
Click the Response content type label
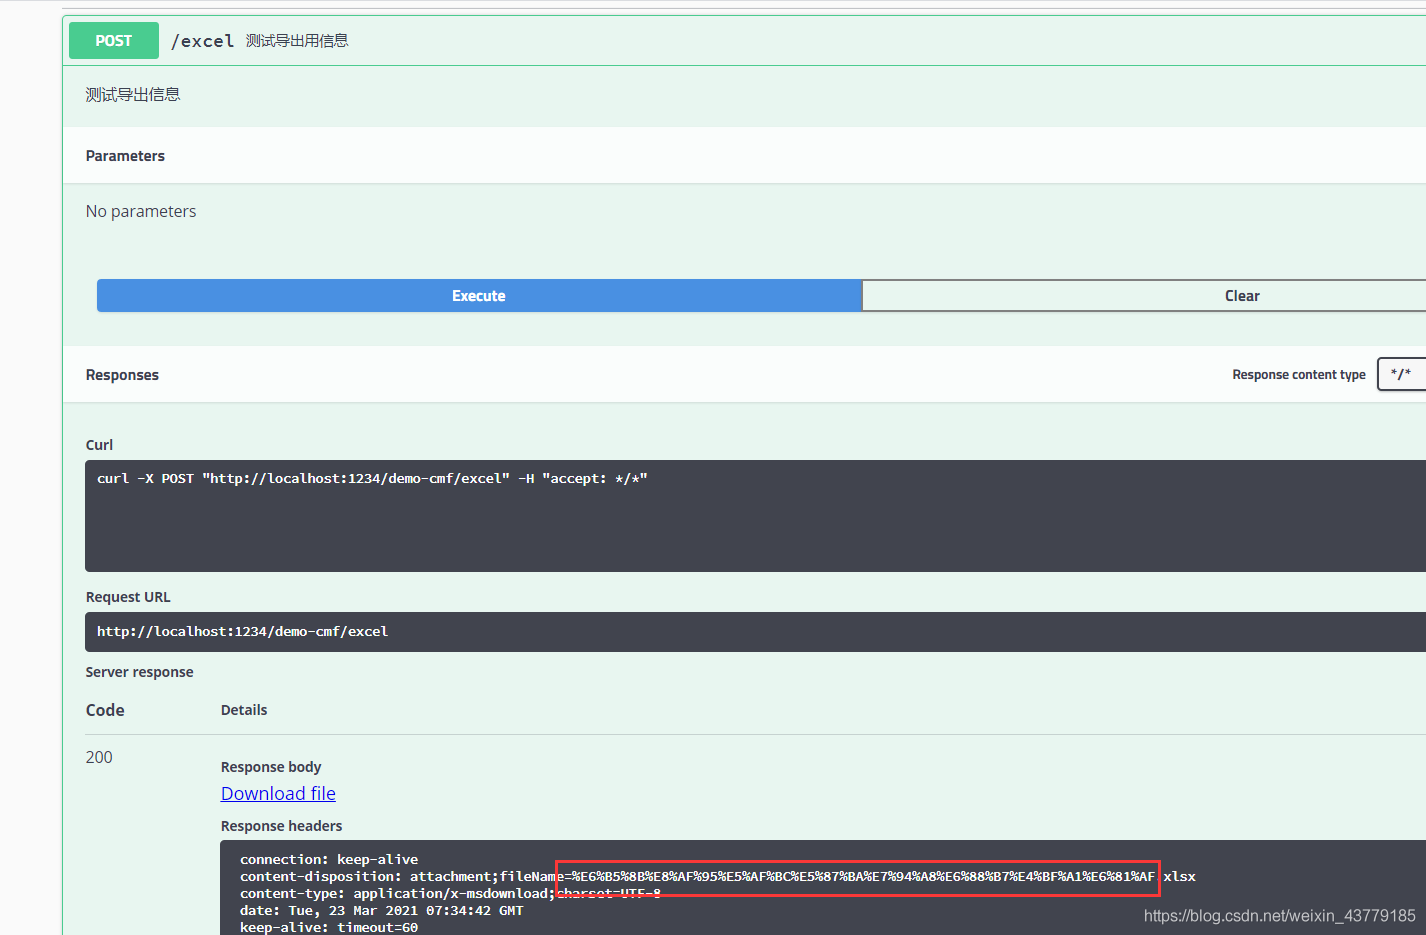click(x=1299, y=375)
